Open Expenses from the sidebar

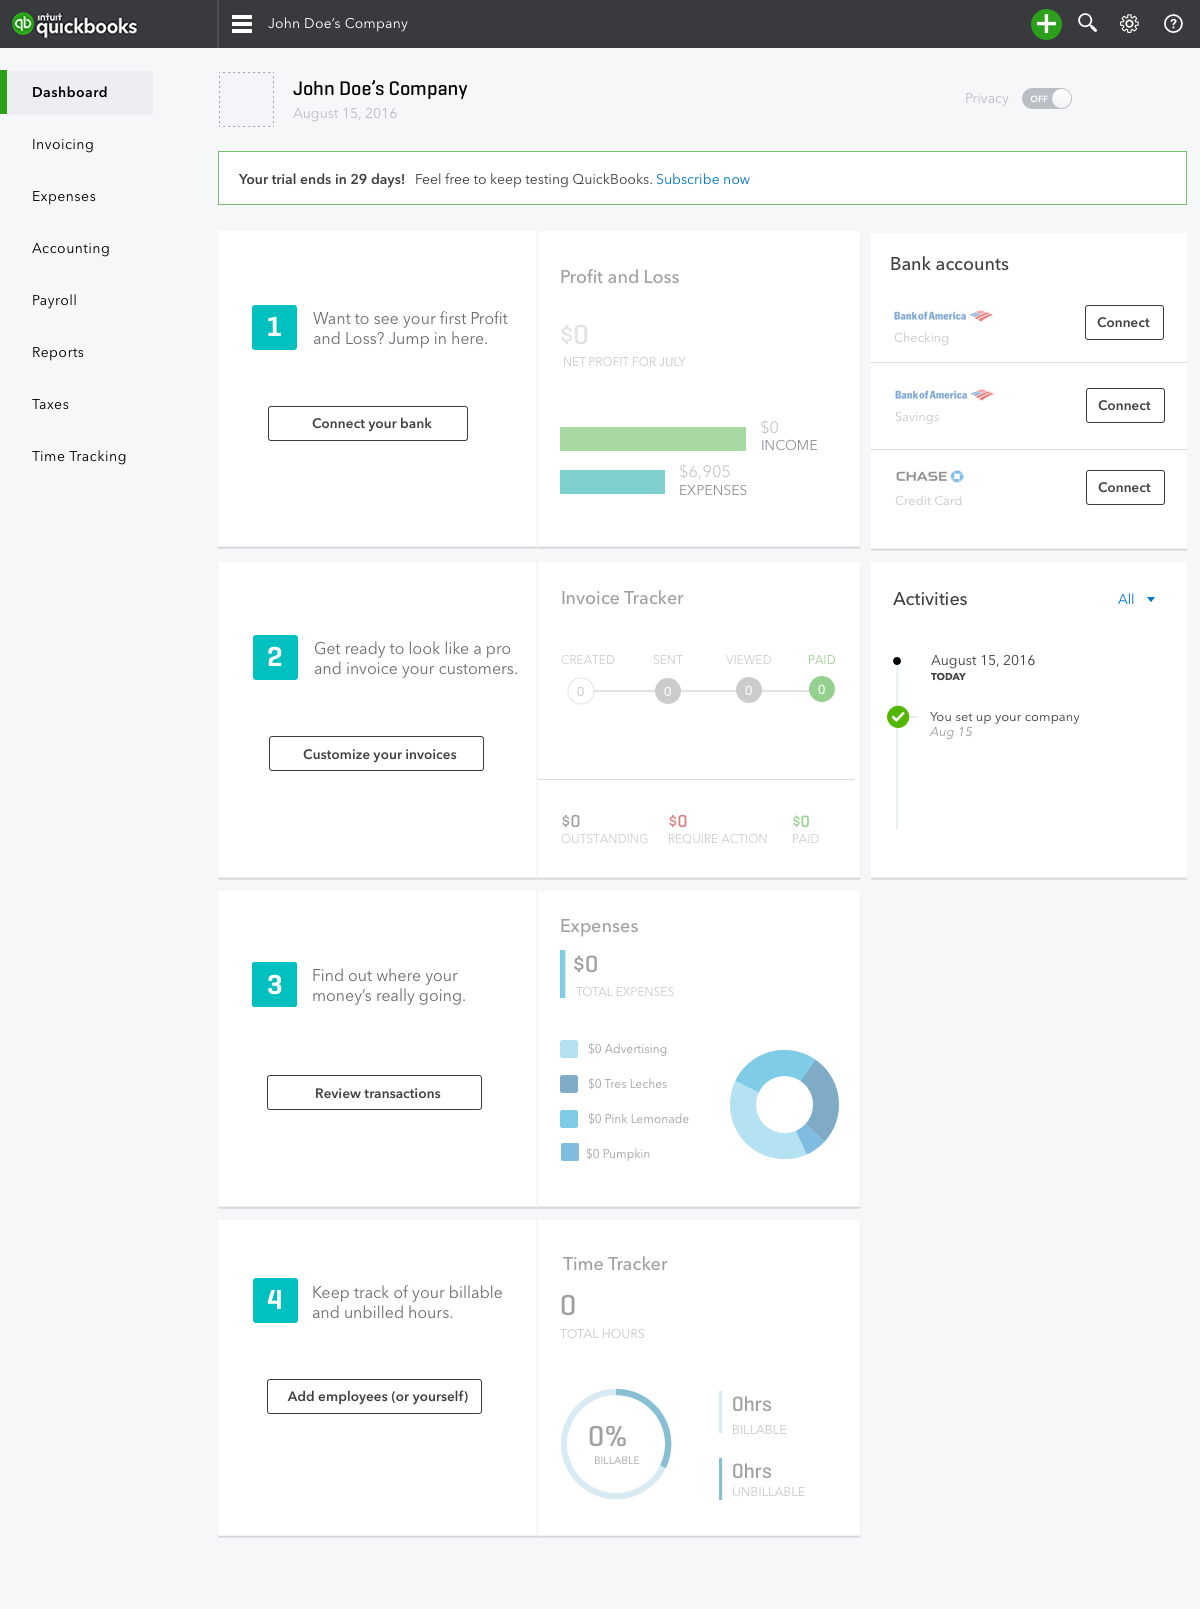64,197
